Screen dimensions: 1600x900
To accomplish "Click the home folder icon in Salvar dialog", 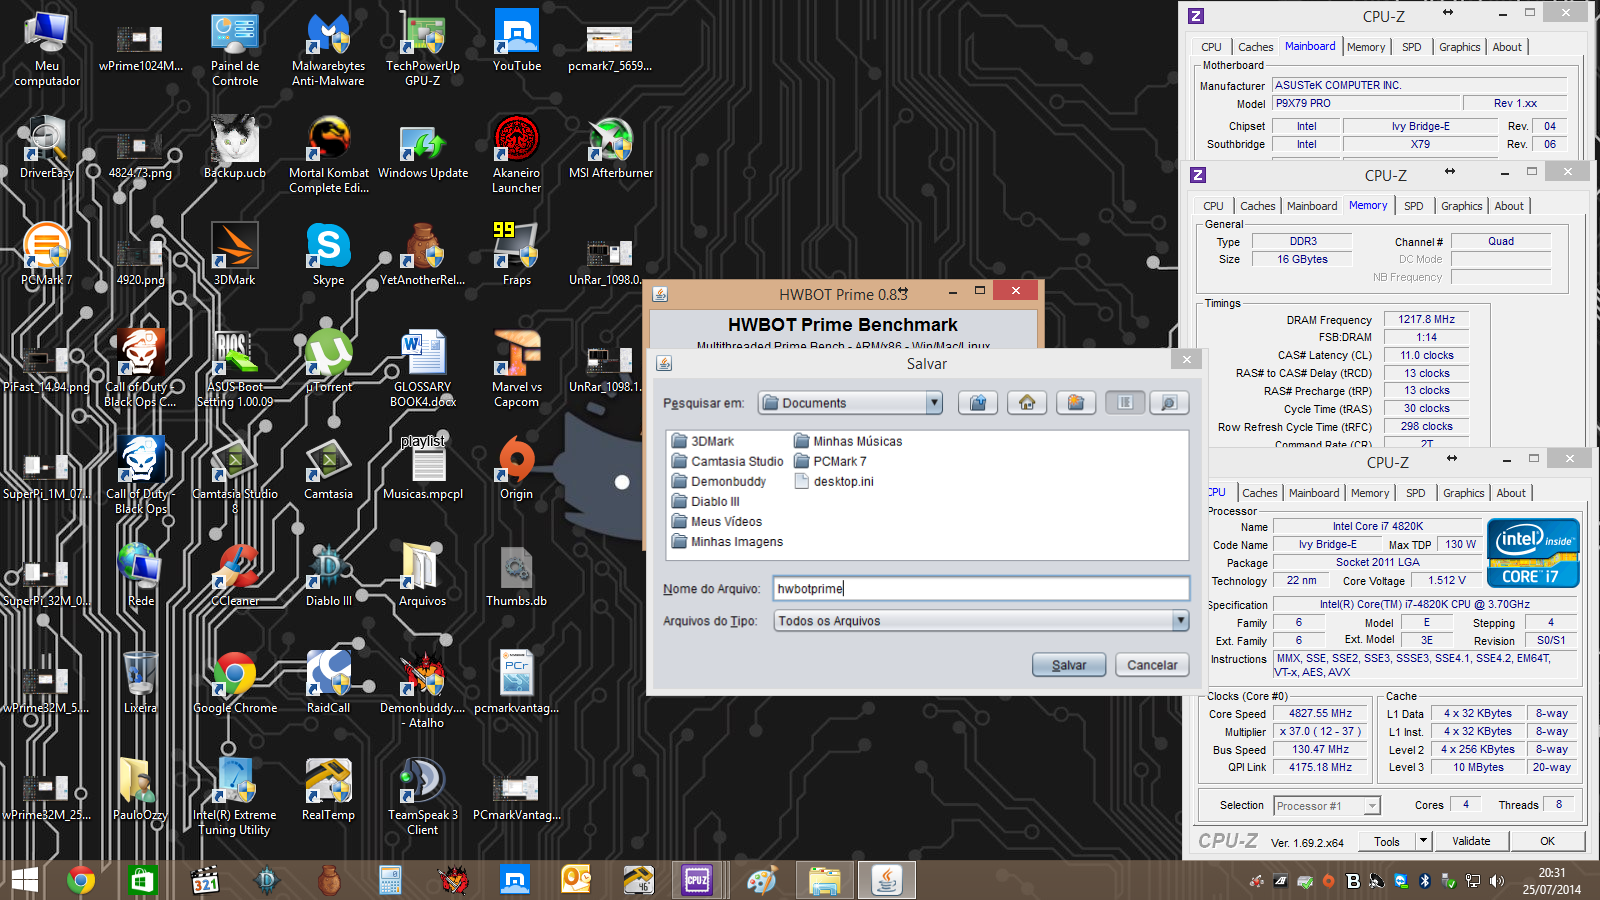I will pos(1027,402).
